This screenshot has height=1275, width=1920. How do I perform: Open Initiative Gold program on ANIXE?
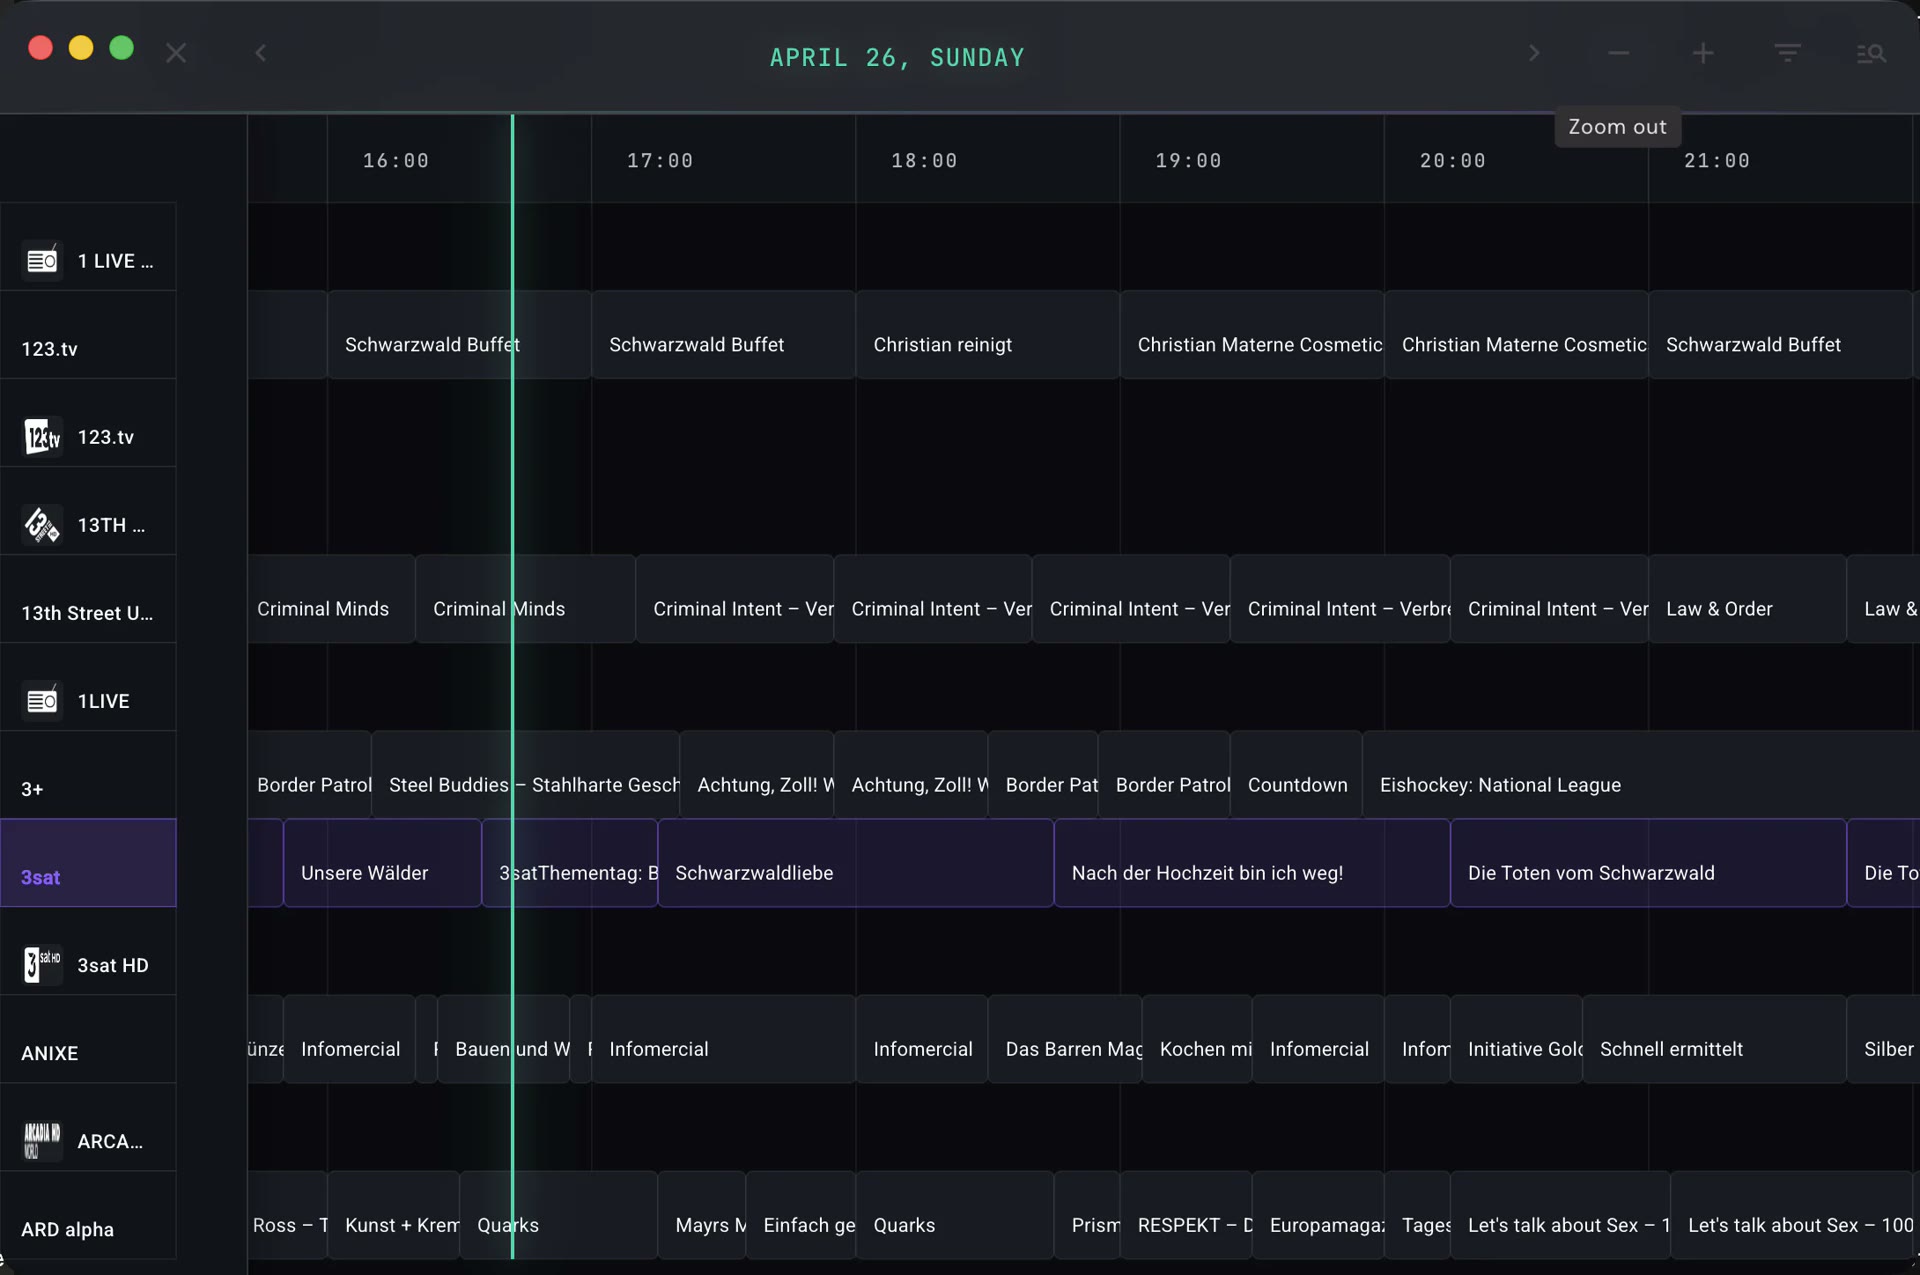pyautogui.click(x=1517, y=1039)
